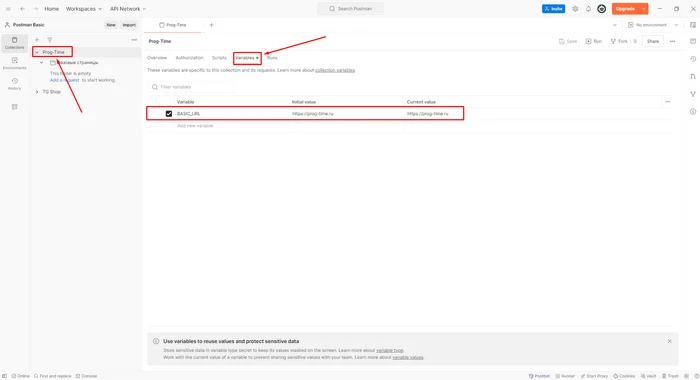Click the plus icon to open new tab
The image size is (700, 380).
pyautogui.click(x=212, y=25)
